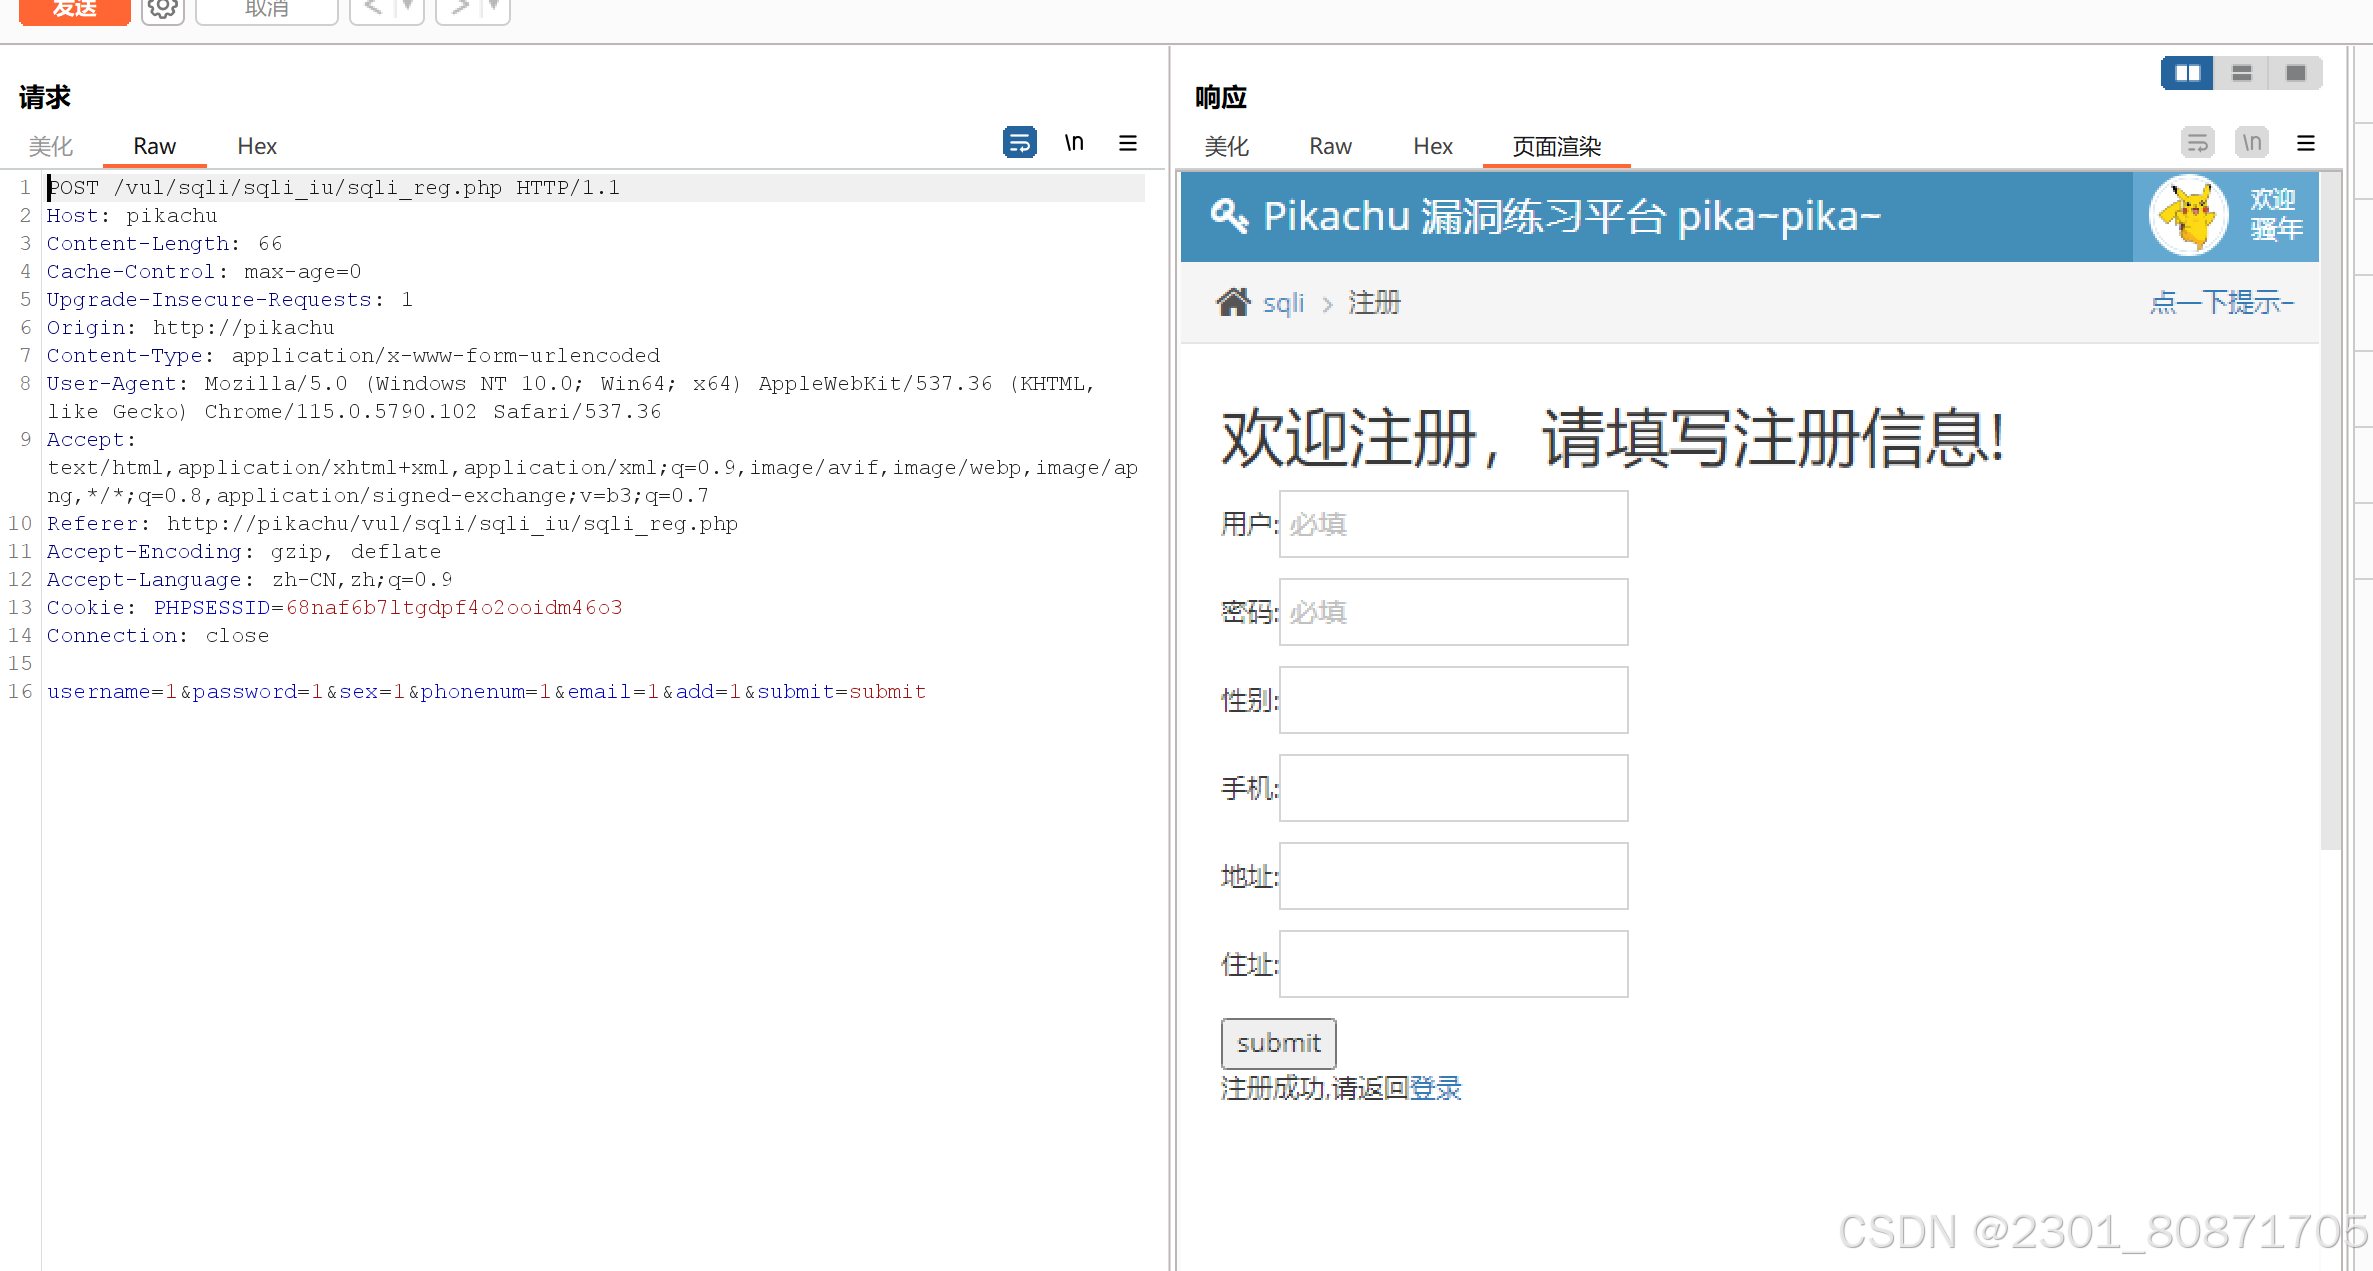Toggle word wrap icon in request panel
The height and width of the screenshot is (1271, 2373).
tap(1019, 143)
